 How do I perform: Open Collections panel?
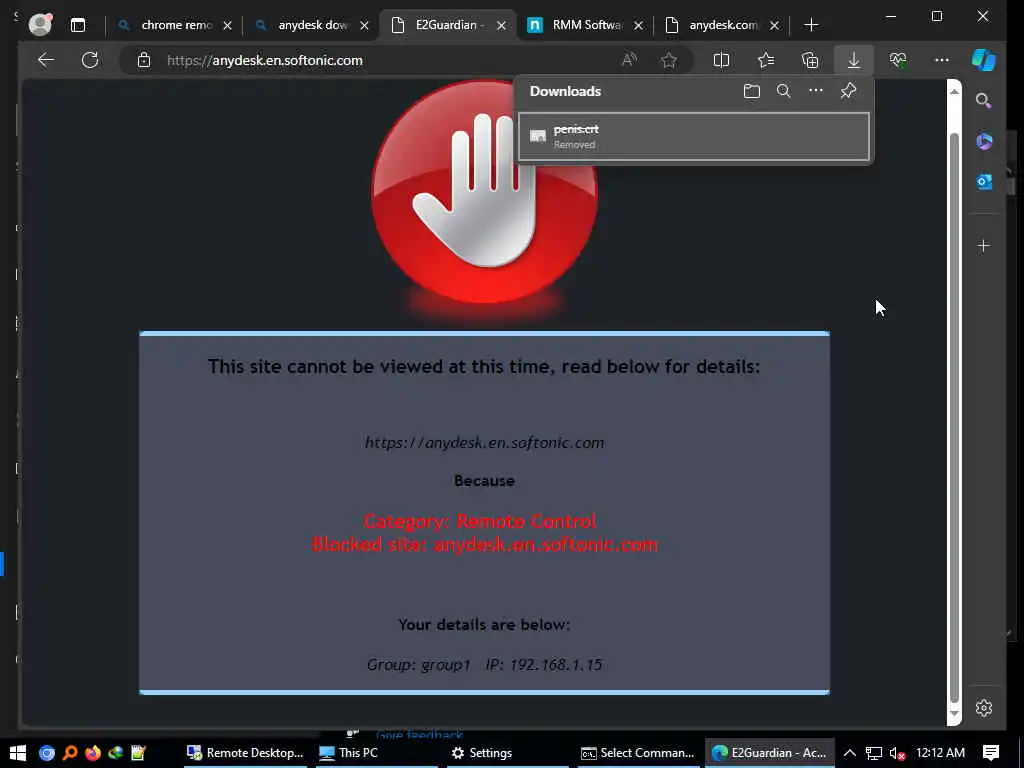point(810,60)
